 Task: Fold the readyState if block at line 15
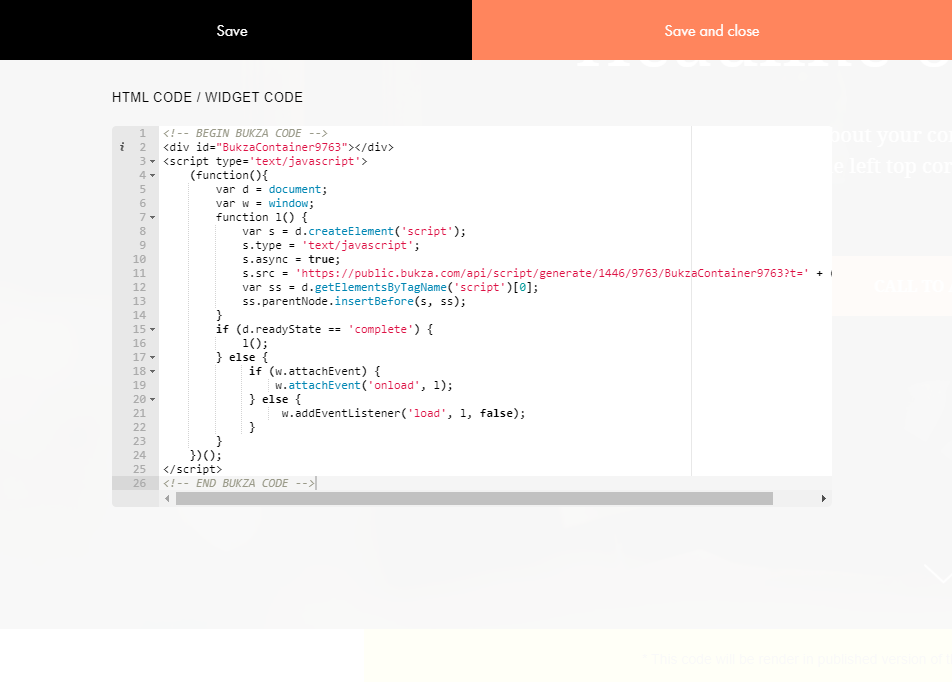[152, 329]
